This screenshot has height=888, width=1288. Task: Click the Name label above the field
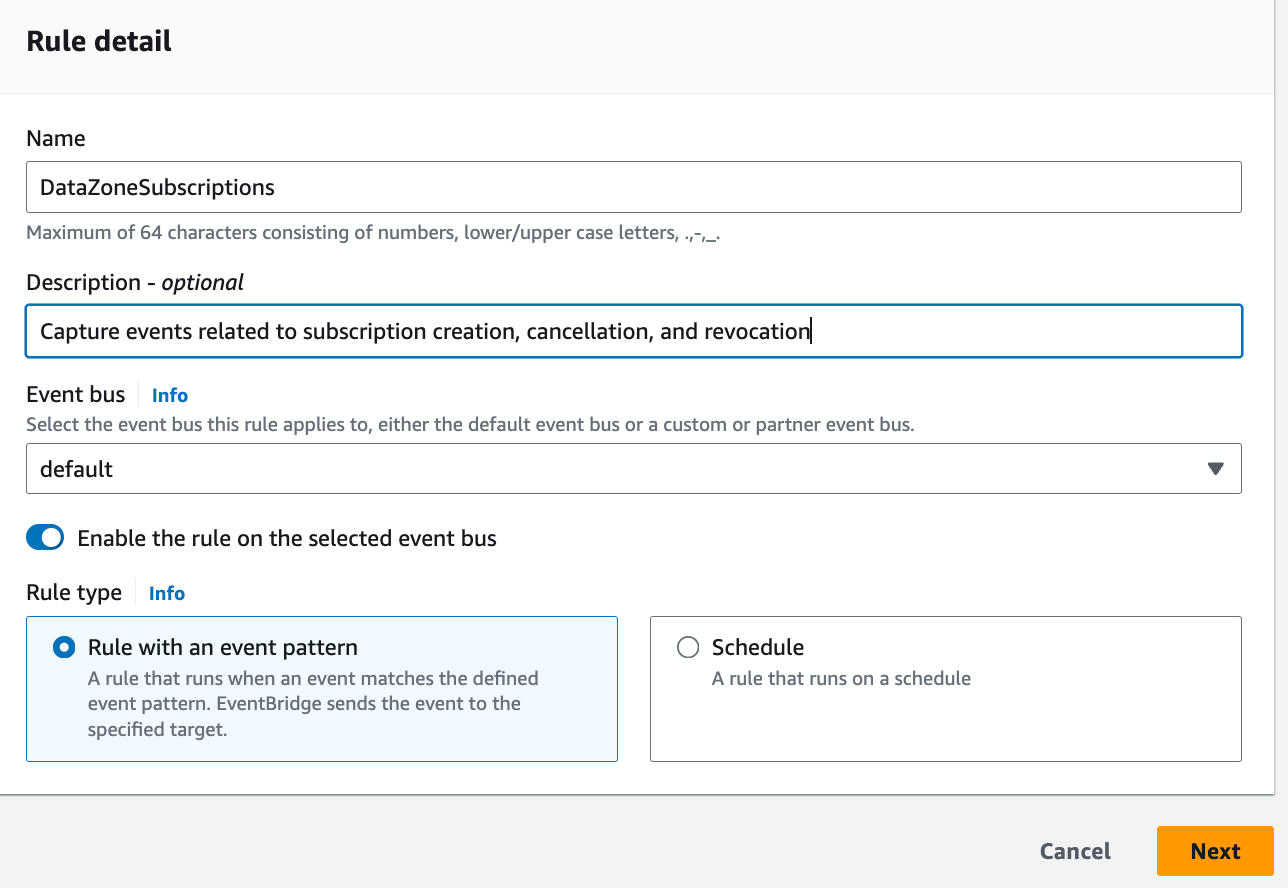(x=56, y=138)
